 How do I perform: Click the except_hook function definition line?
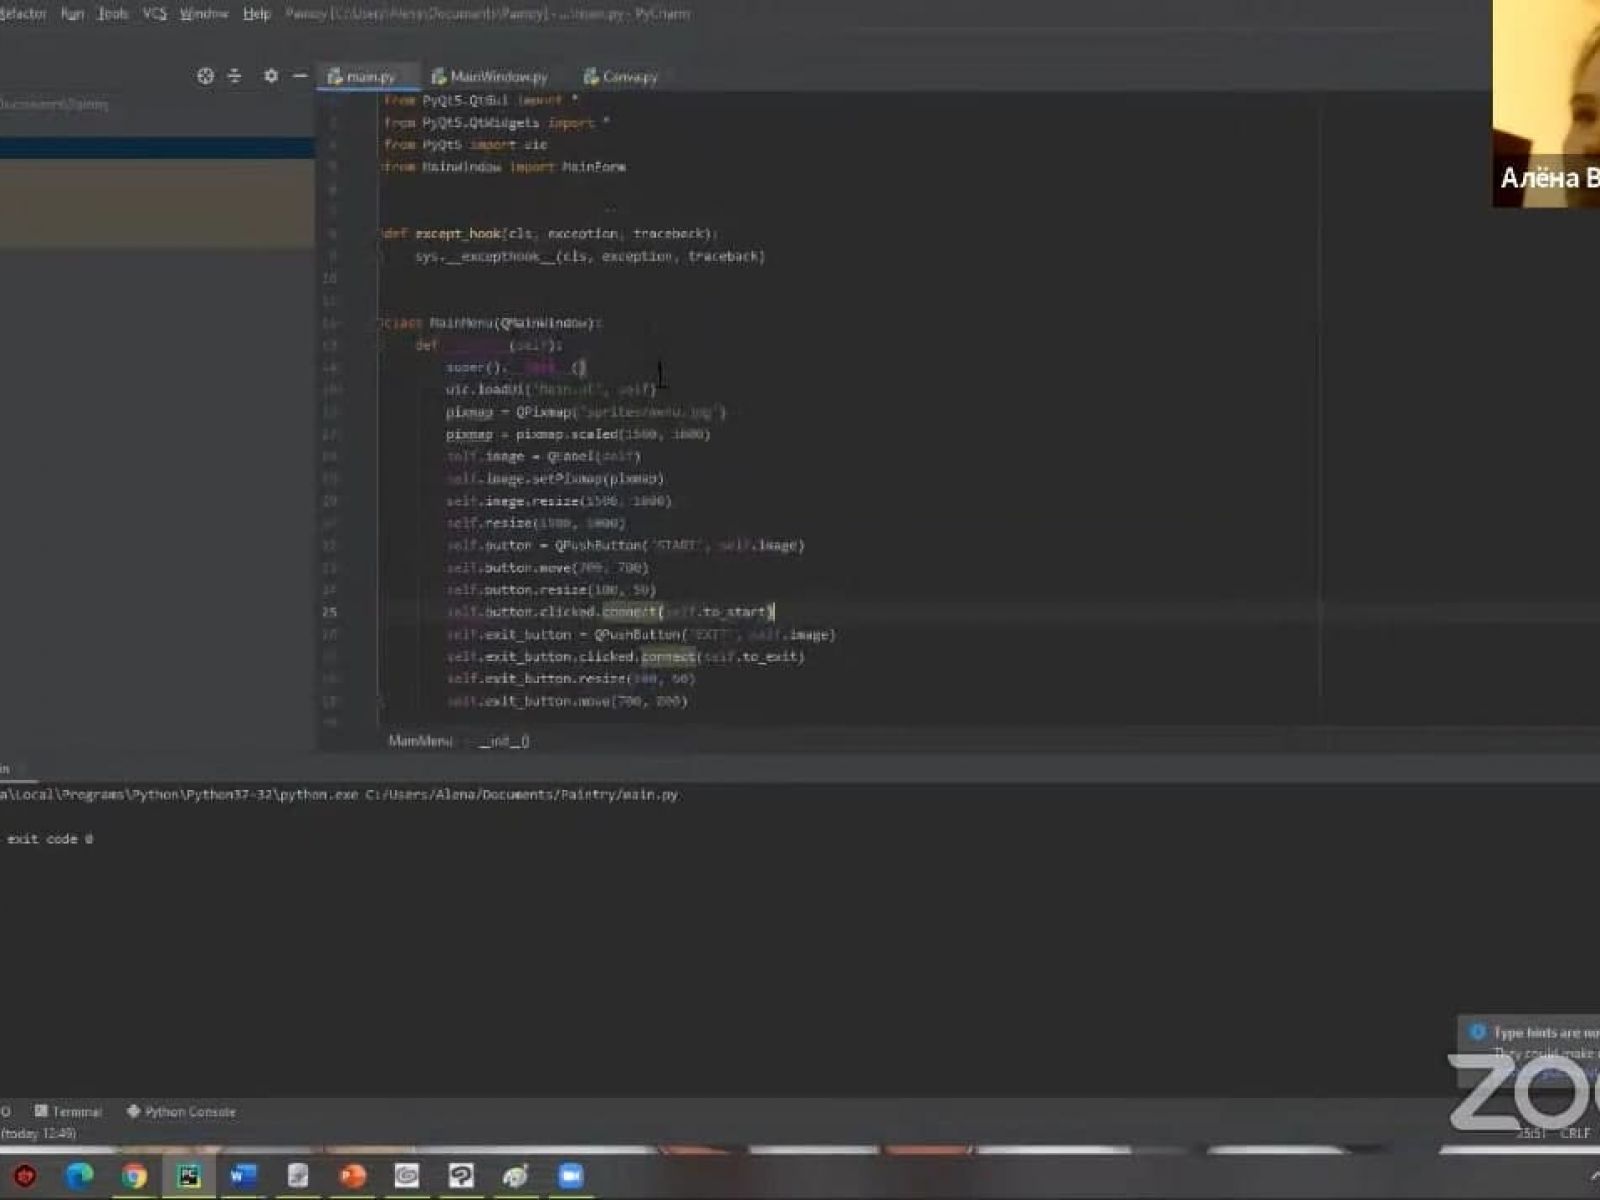(550, 234)
